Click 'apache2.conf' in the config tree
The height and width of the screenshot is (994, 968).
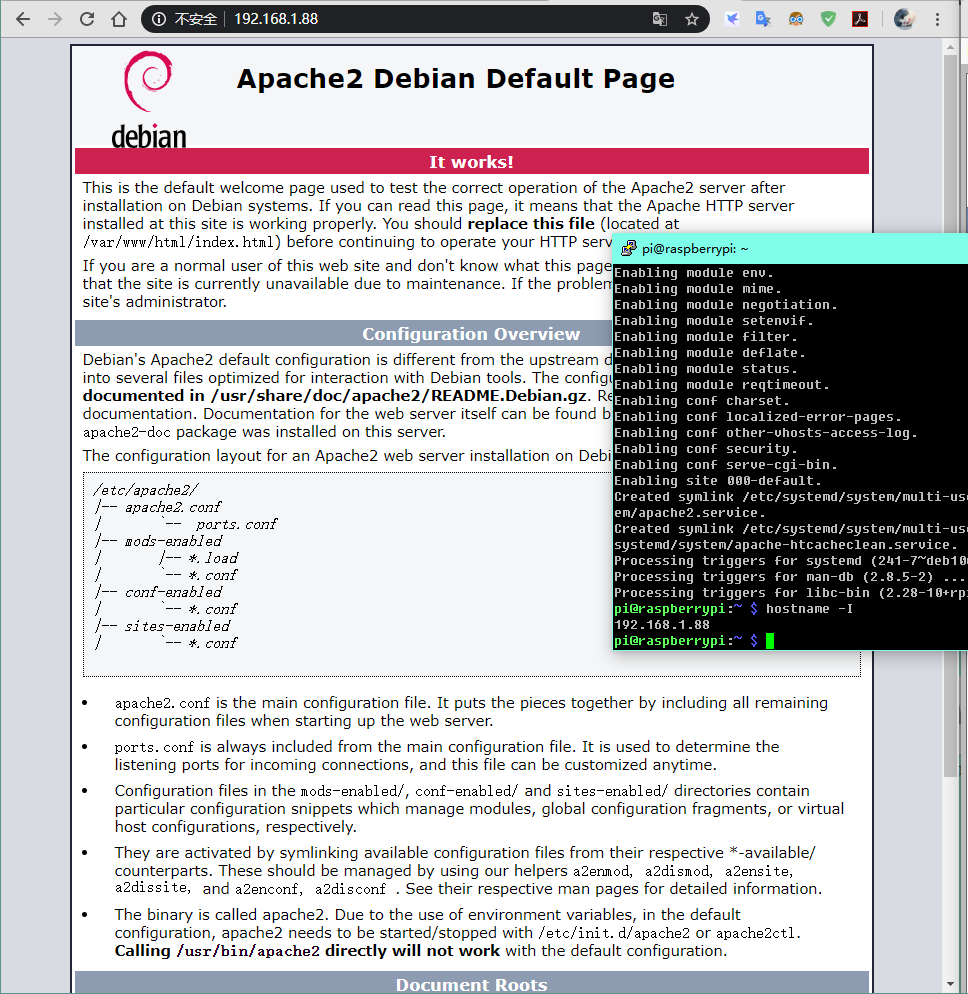tap(172, 507)
